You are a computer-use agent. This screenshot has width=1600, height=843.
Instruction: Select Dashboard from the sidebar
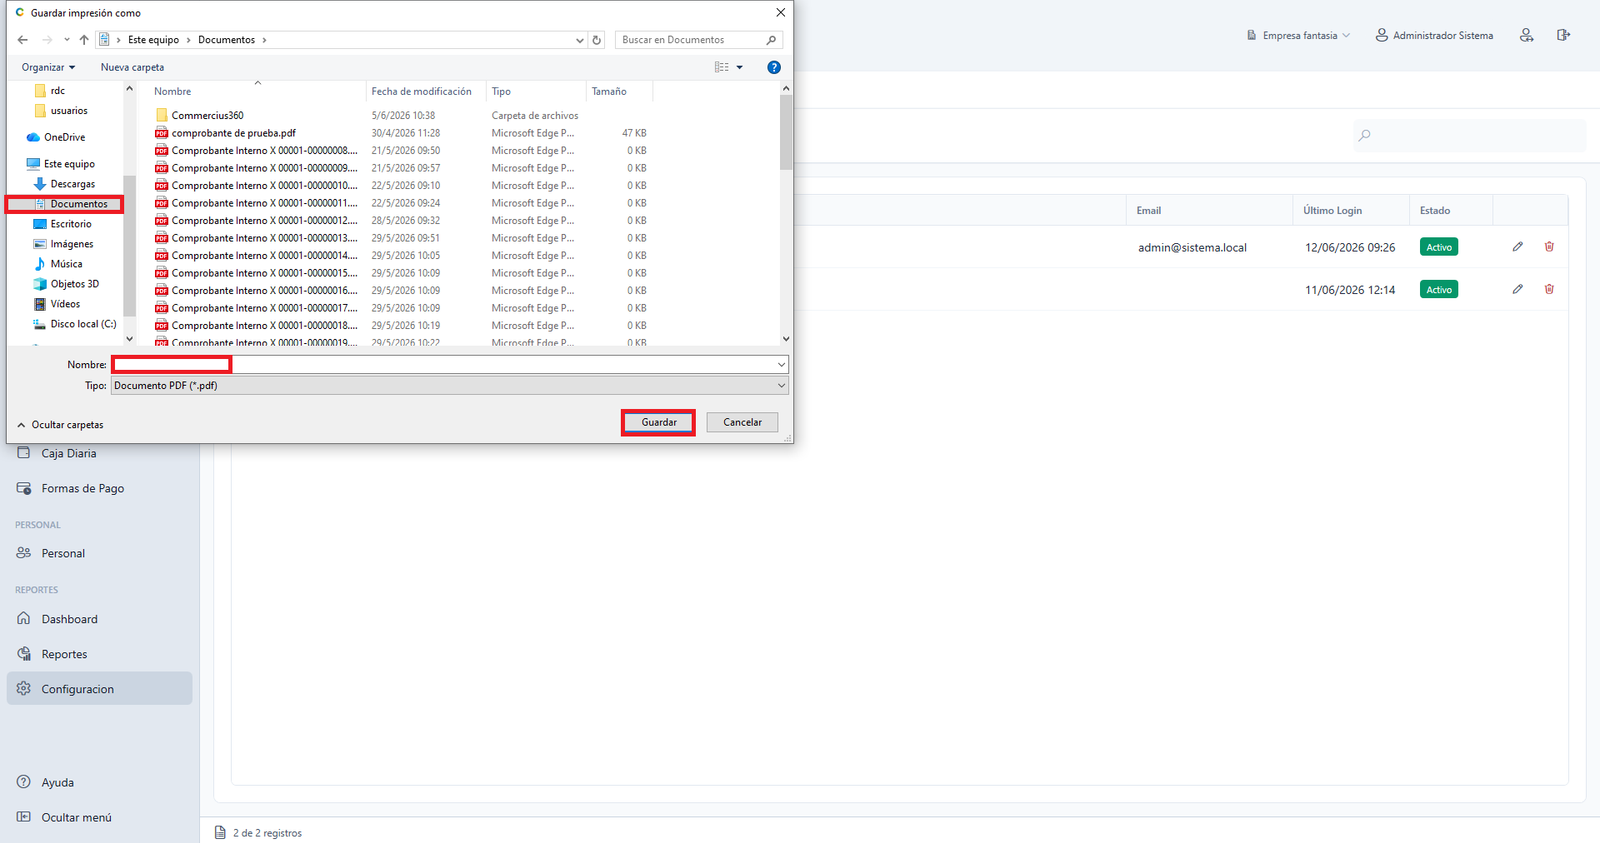pos(69,619)
